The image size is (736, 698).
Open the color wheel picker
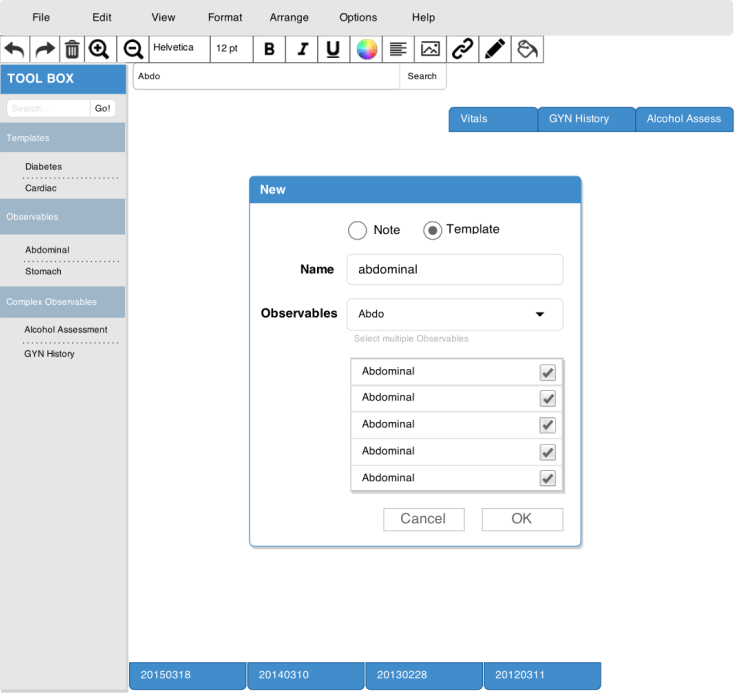tap(367, 49)
